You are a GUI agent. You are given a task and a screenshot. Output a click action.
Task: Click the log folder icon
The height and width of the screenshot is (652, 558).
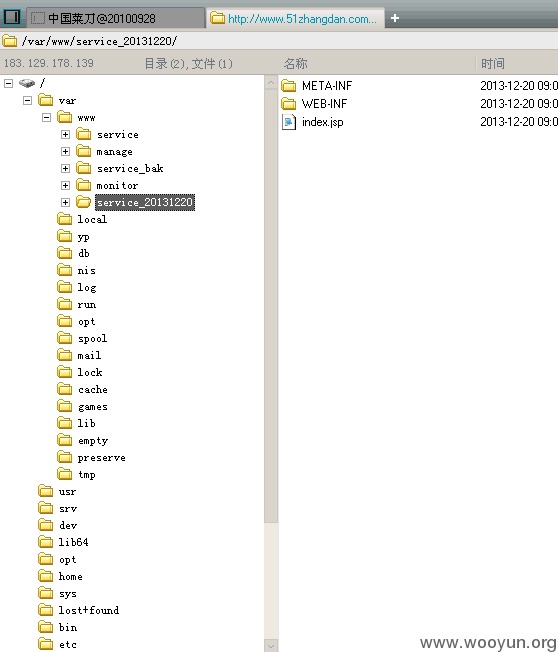pos(64,287)
